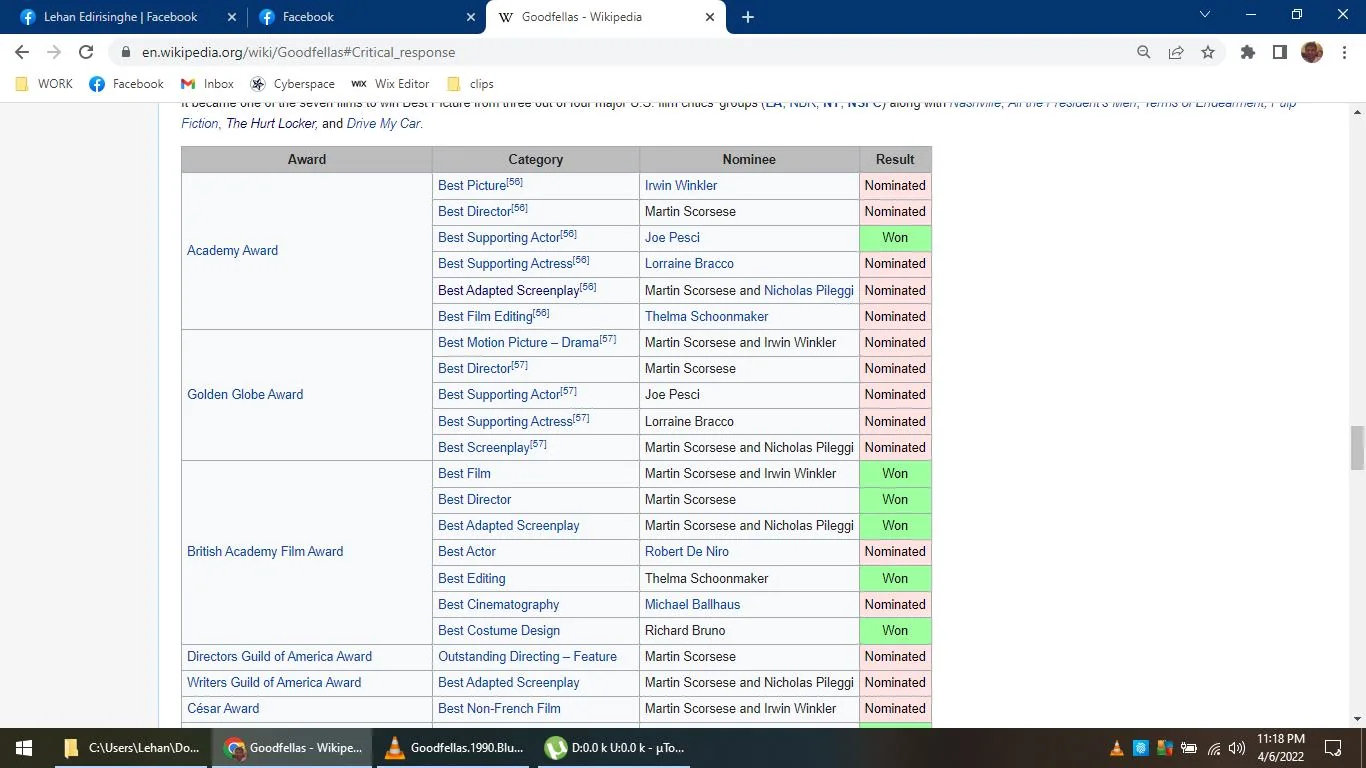
Task: Open Directors Guild of America Award link
Action: [279, 657]
